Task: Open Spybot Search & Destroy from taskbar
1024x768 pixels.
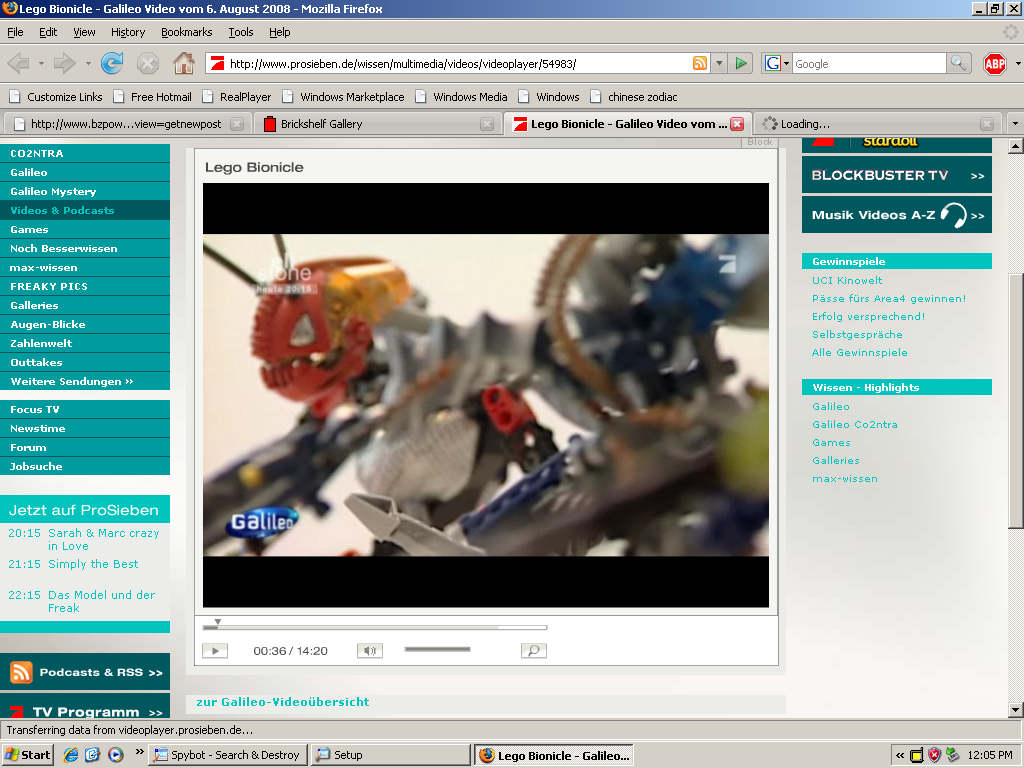Action: click(227, 755)
